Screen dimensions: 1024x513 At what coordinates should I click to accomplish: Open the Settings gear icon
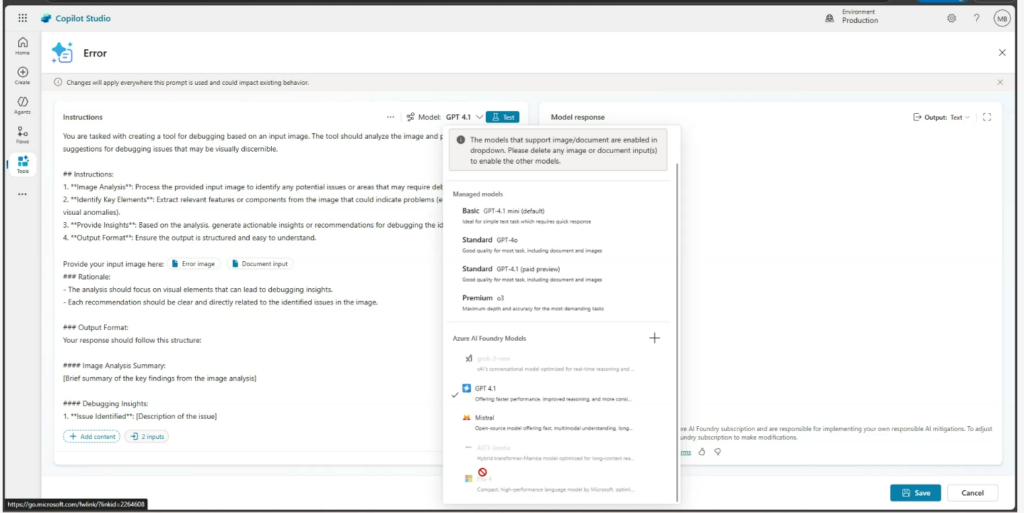tap(952, 18)
